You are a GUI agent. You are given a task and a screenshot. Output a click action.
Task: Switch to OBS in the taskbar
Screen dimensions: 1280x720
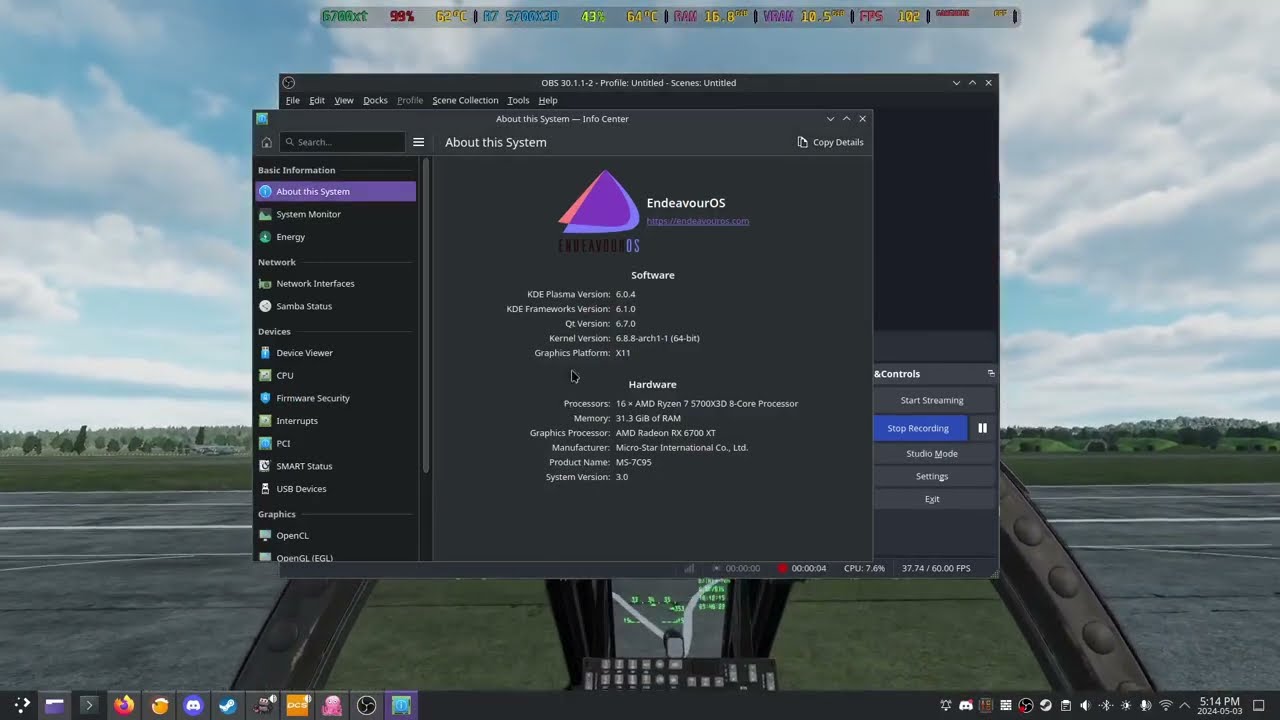pos(367,705)
